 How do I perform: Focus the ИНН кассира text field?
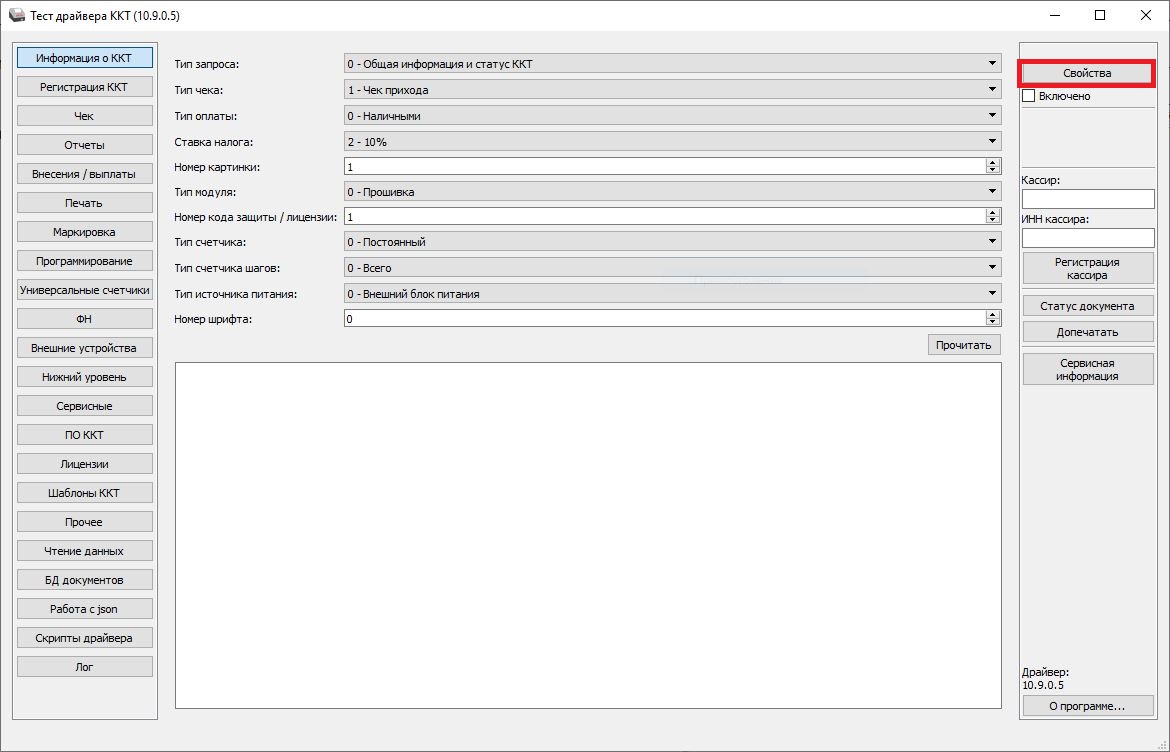pos(1087,238)
